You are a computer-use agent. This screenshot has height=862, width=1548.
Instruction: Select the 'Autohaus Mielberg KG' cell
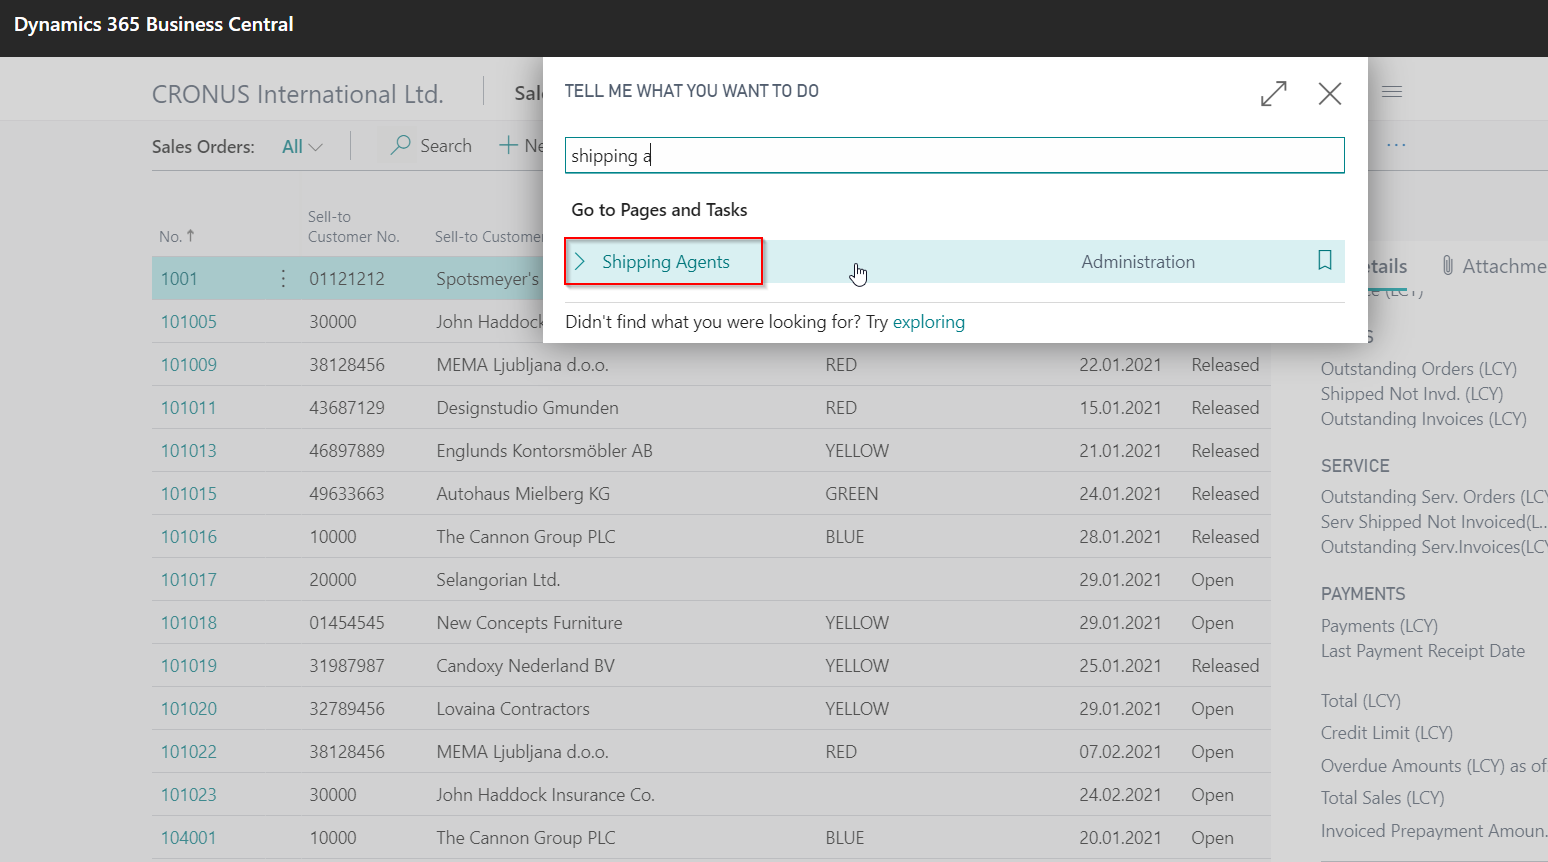pos(523,494)
